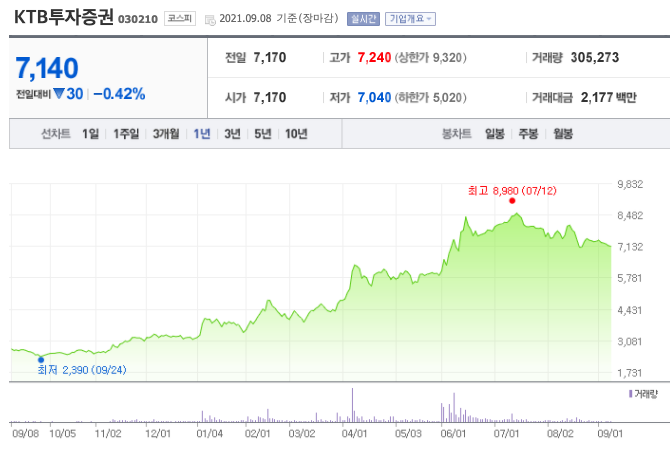Select the 5년 line chart tab

[x=263, y=134]
